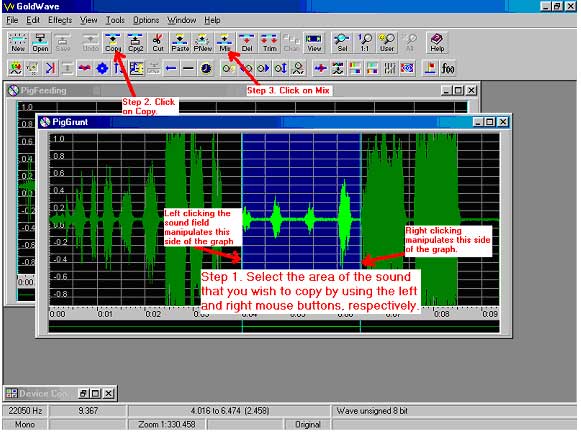This screenshot has height=434, width=581.
Task: Click the Trim toolbar button
Action: point(269,43)
